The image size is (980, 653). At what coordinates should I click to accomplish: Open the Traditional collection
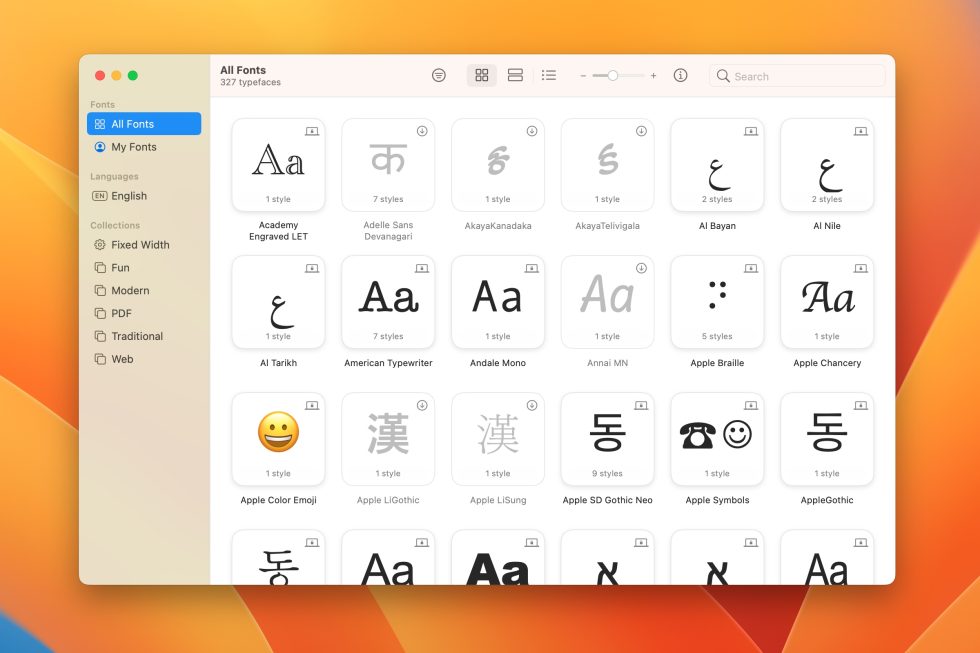pyautogui.click(x=144, y=336)
